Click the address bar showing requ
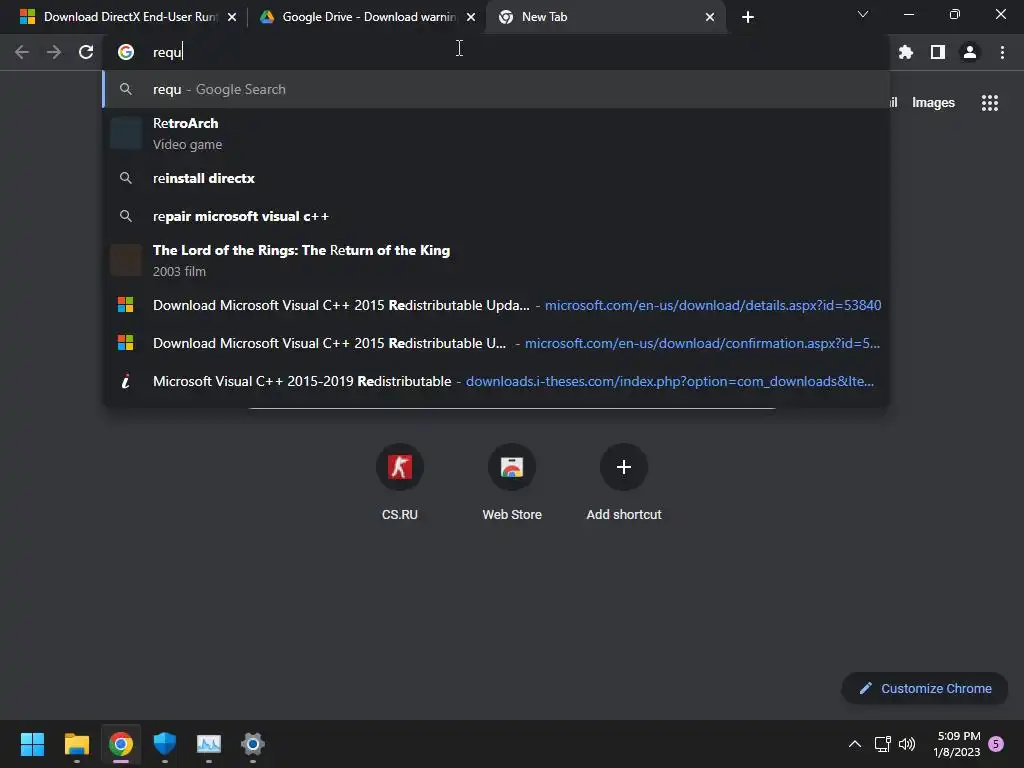This screenshot has height=768, width=1024. [496, 52]
